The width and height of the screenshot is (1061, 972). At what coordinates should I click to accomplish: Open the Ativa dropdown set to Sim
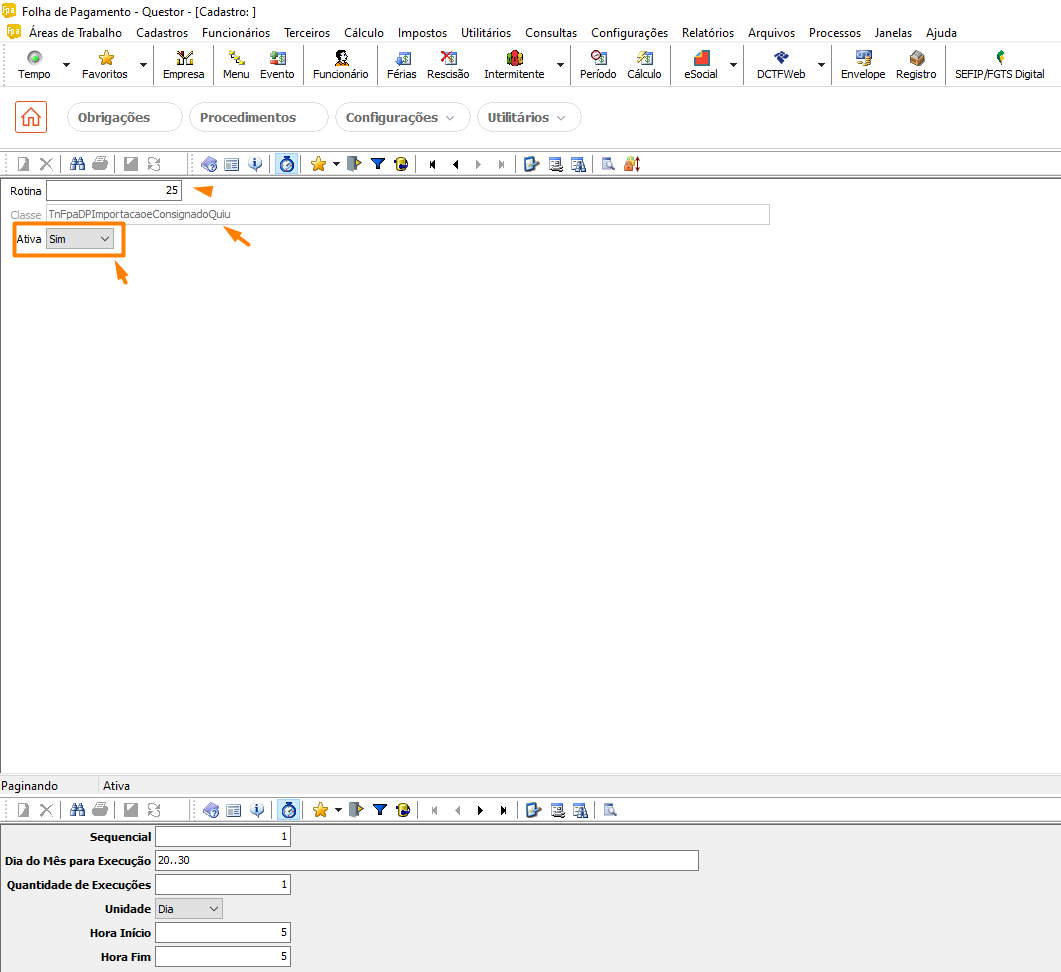pos(81,240)
